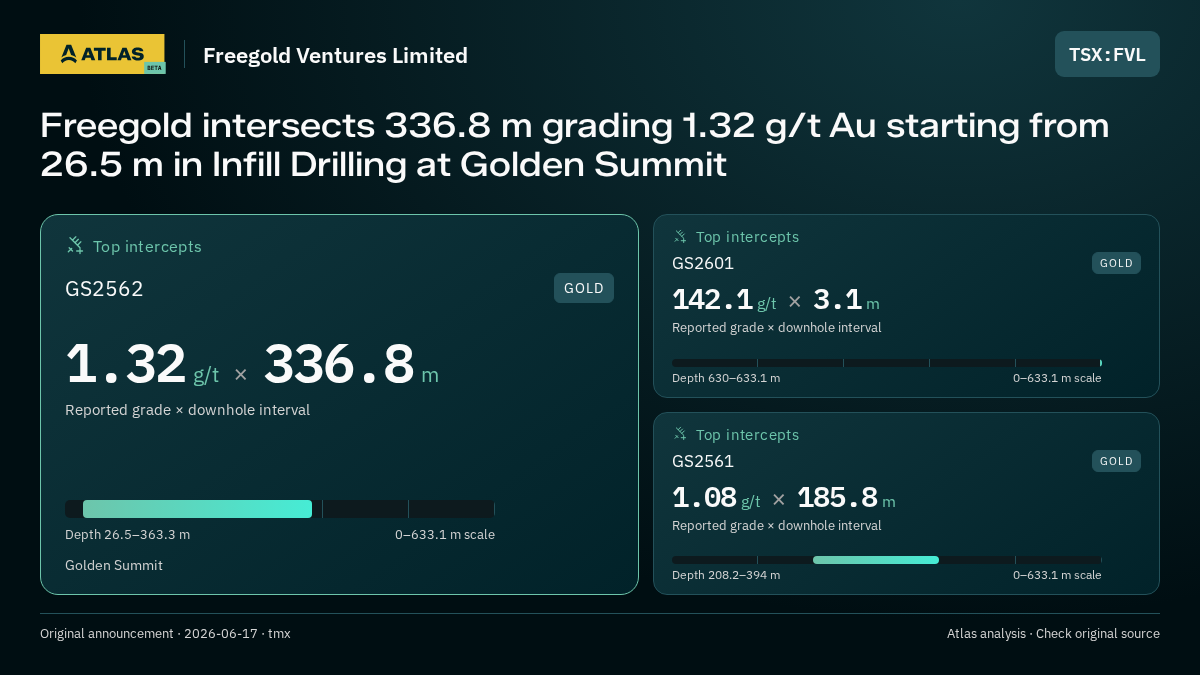Click Reported grade text in the GS2562 card
Screen dimensions: 1200x675
click(x=187, y=410)
